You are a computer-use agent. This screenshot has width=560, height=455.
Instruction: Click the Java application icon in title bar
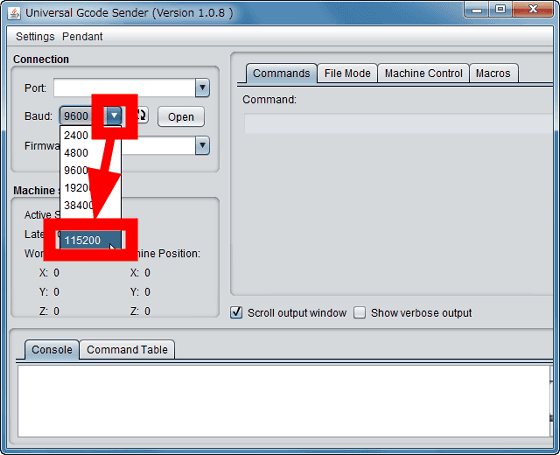(14, 13)
